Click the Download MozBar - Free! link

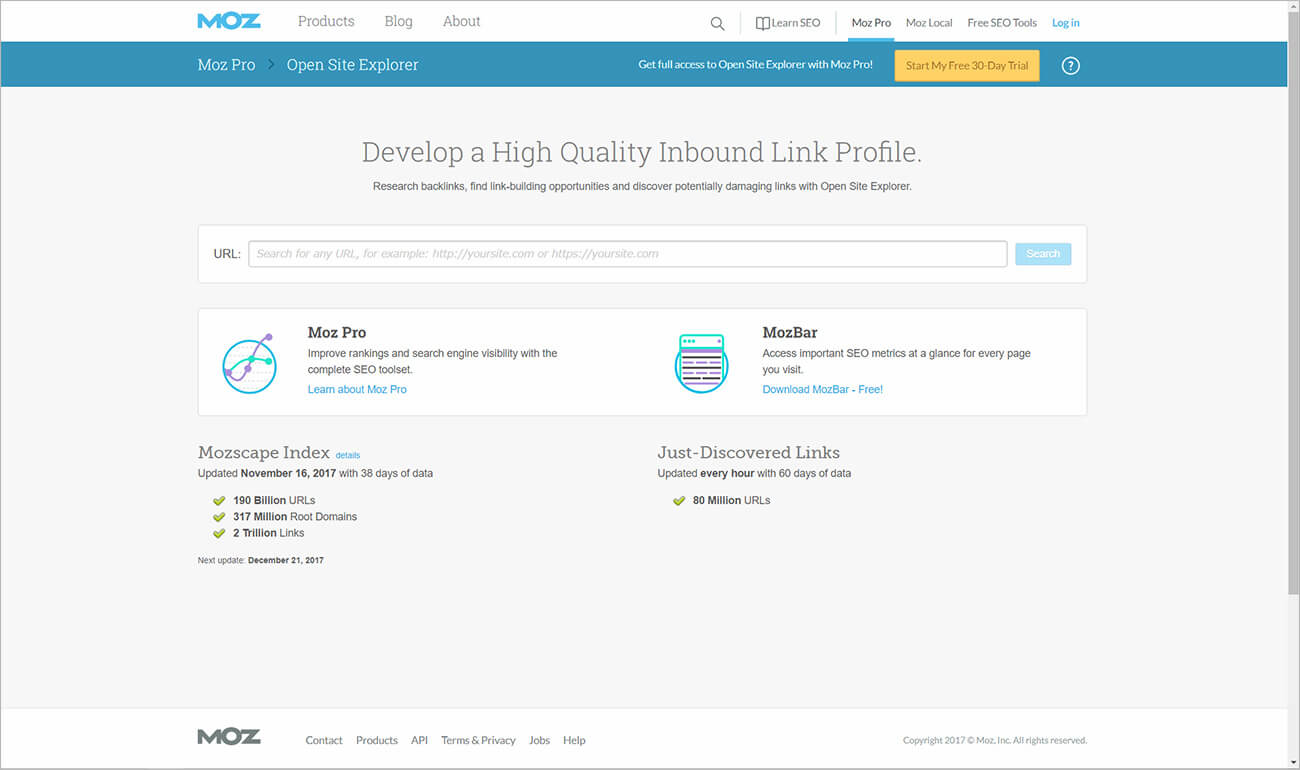(823, 389)
